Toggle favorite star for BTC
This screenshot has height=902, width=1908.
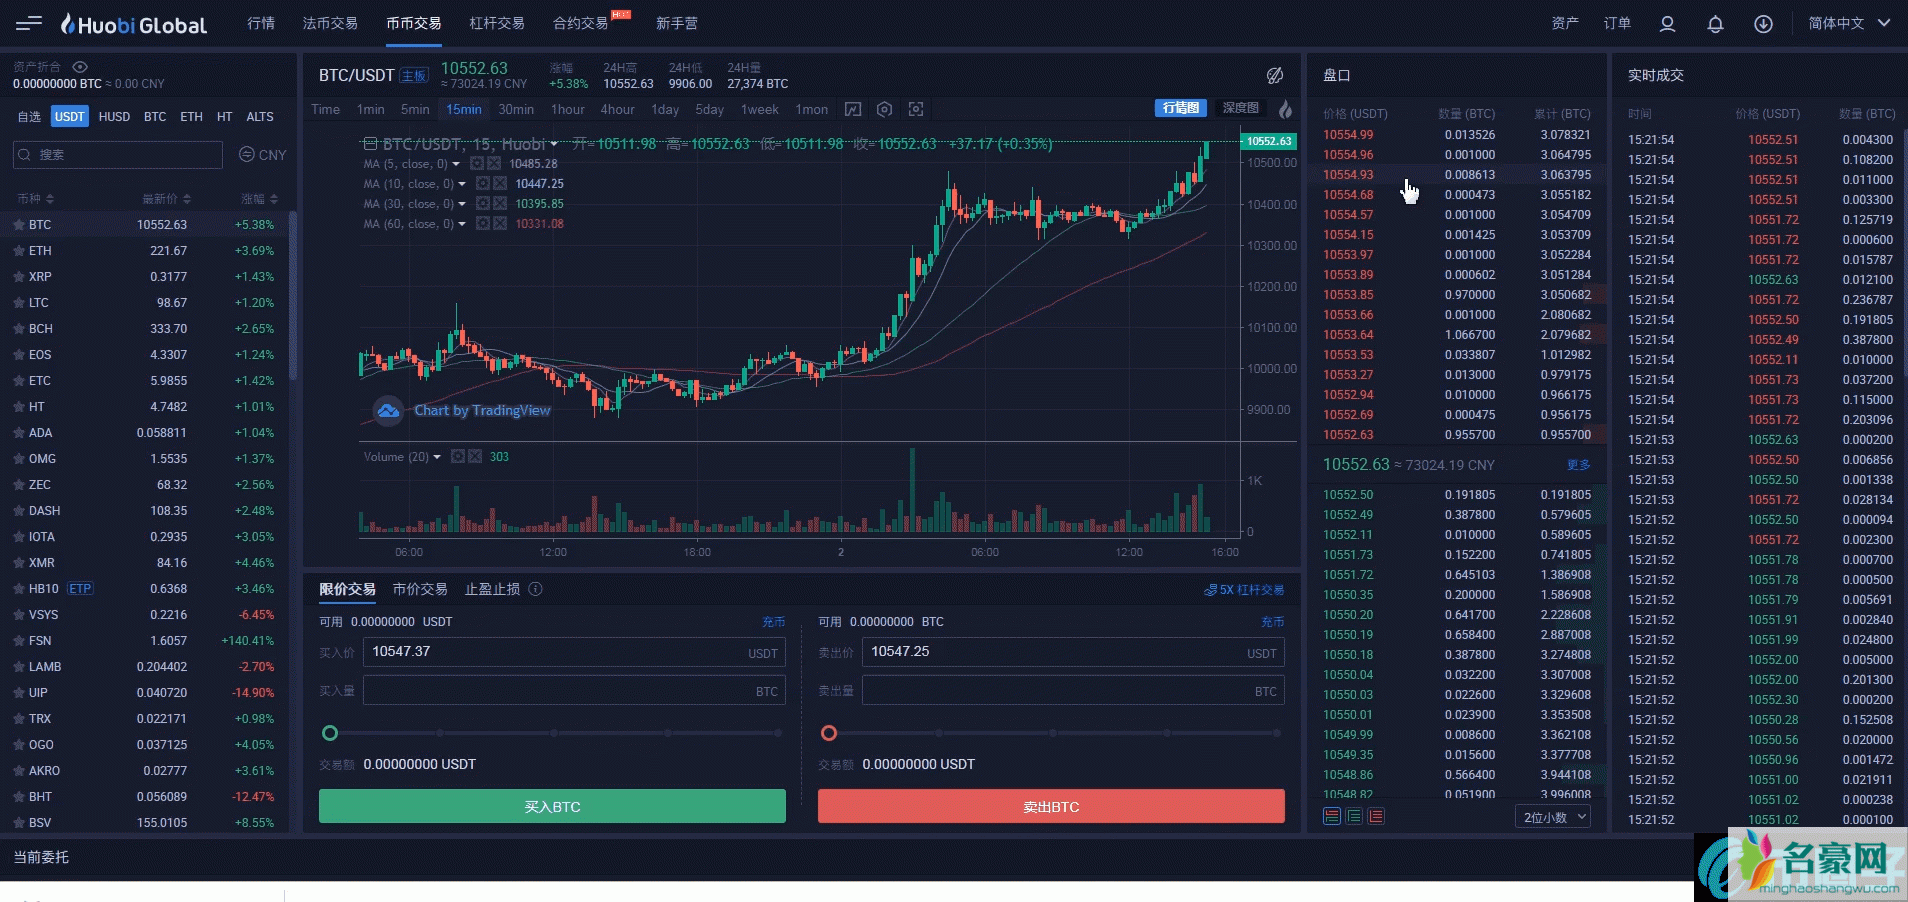19,225
